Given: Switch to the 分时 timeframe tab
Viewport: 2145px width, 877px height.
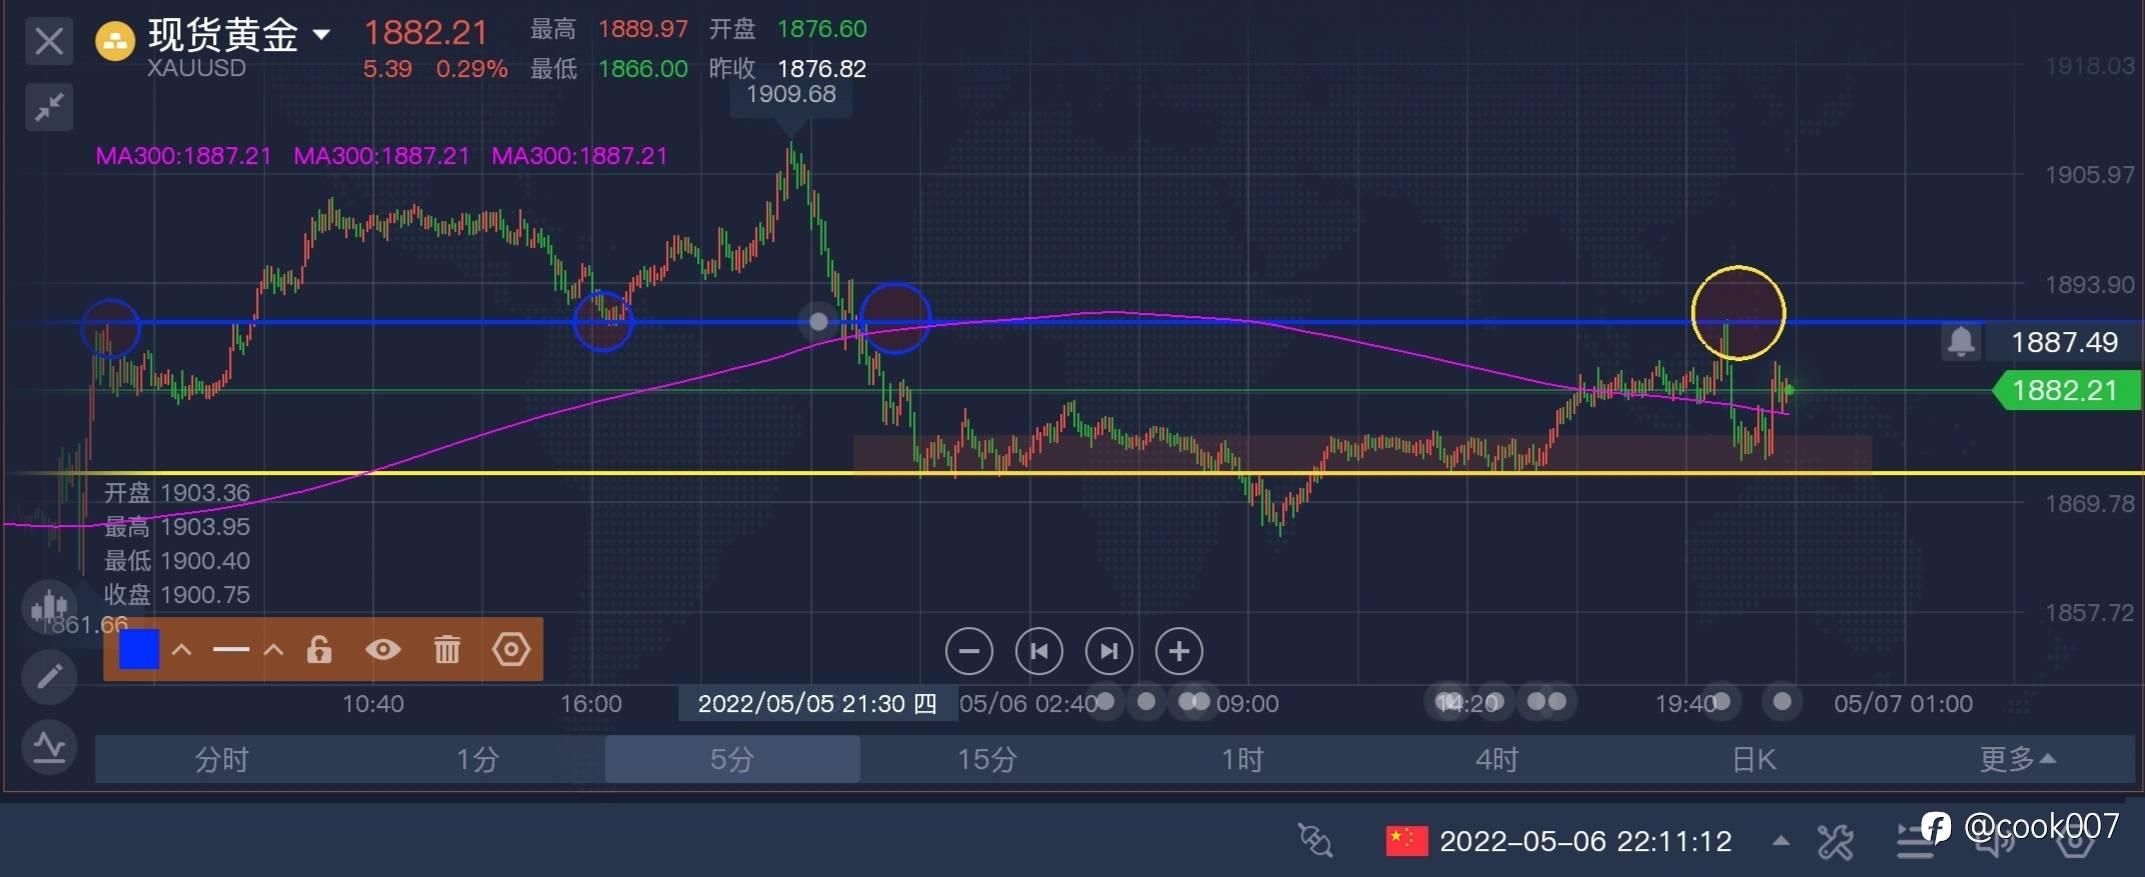Looking at the screenshot, I should (222, 760).
